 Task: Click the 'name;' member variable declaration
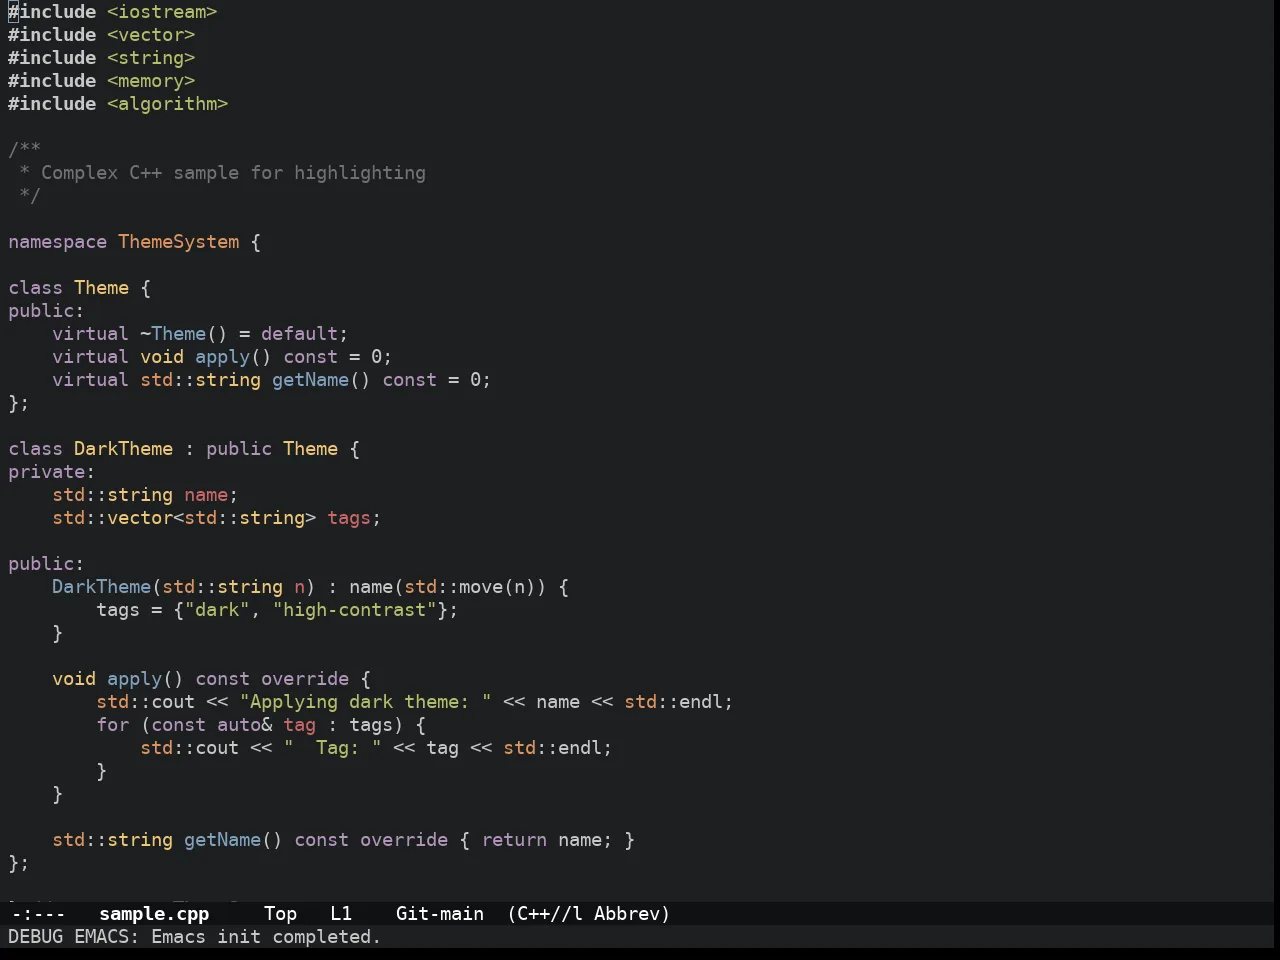tap(211, 495)
